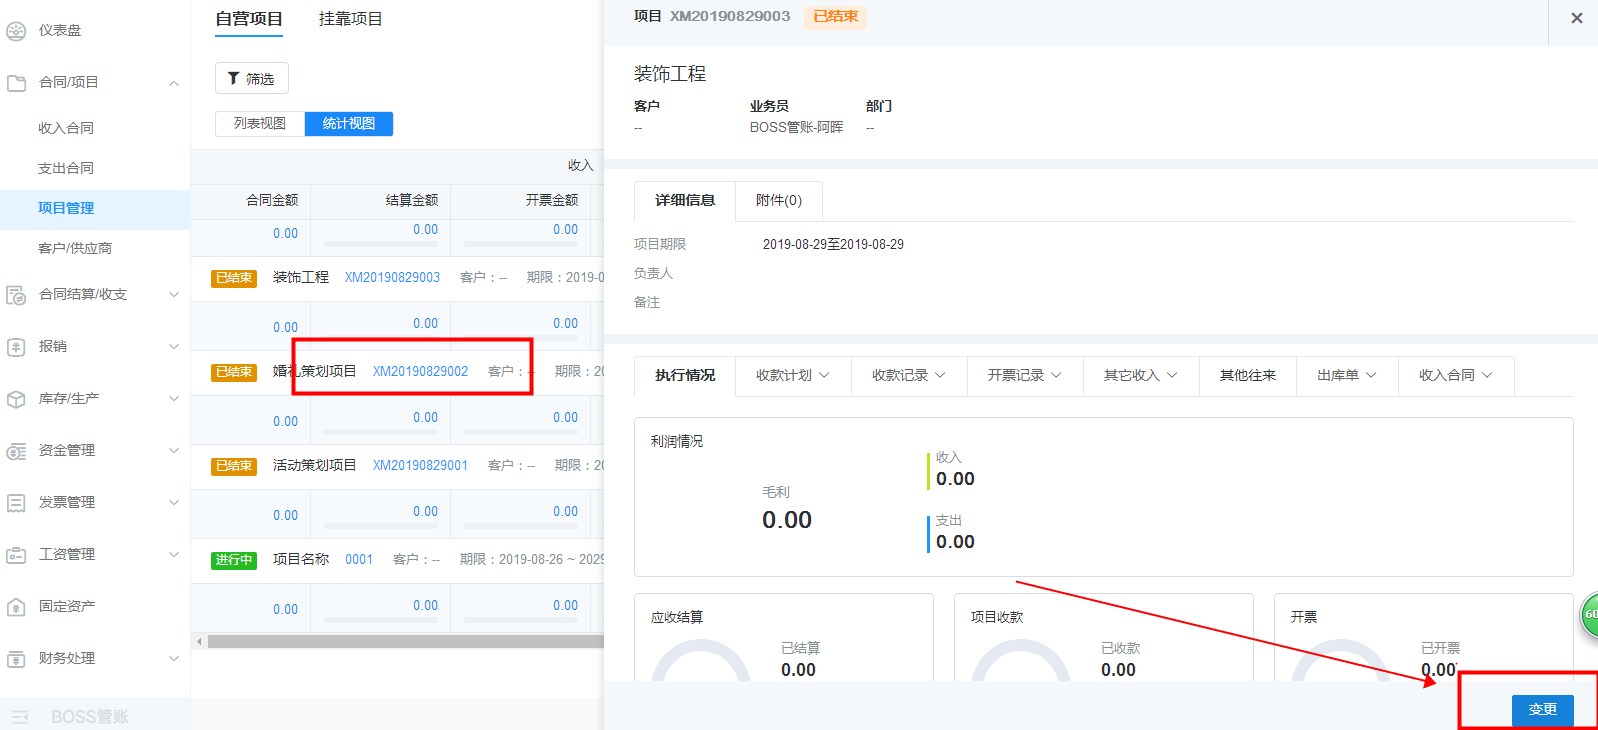Click the 活动策划项目 project name
The image size is (1598, 730).
[315, 466]
